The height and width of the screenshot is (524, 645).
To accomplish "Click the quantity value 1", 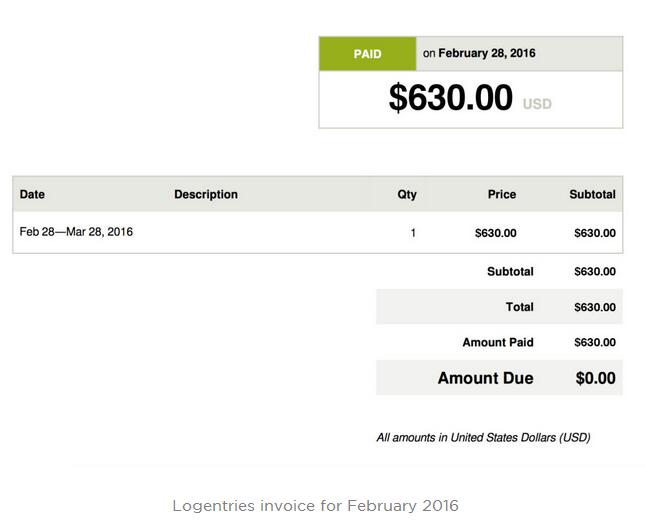I will click(x=413, y=233).
